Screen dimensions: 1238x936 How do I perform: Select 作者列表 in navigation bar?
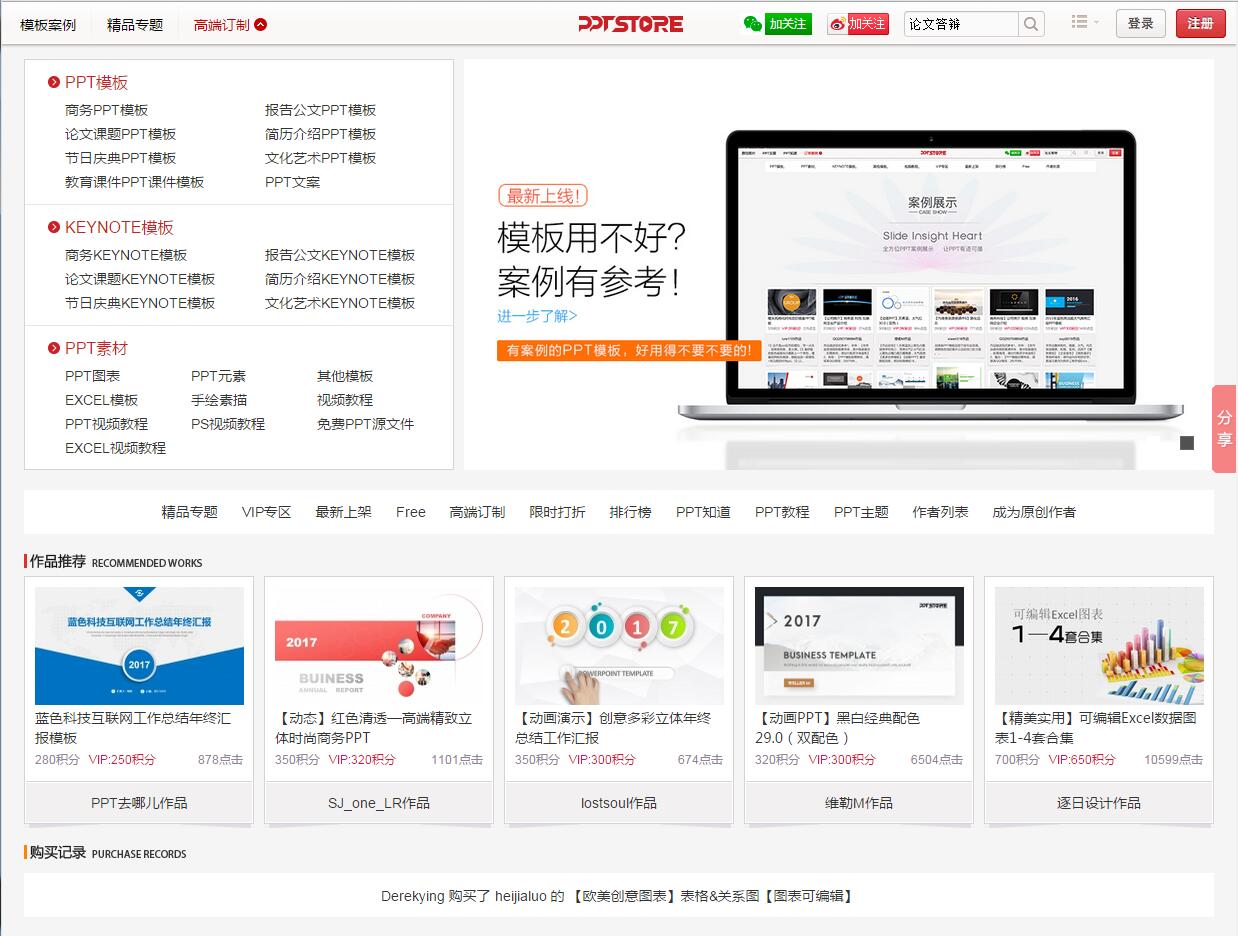point(941,512)
